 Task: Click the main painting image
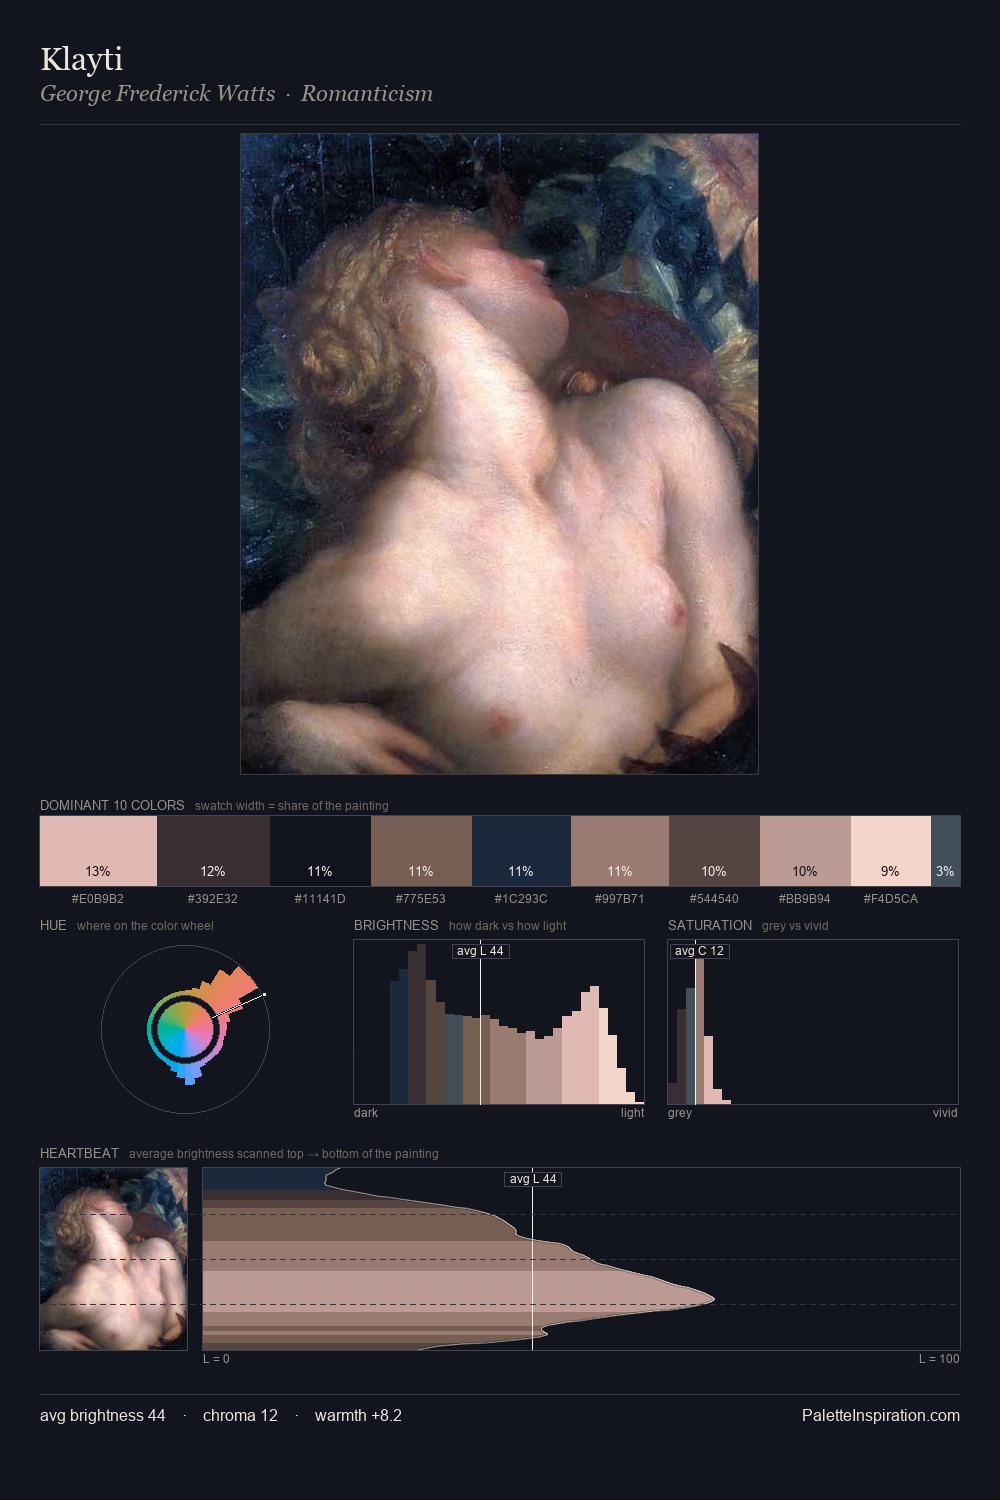pos(499,454)
